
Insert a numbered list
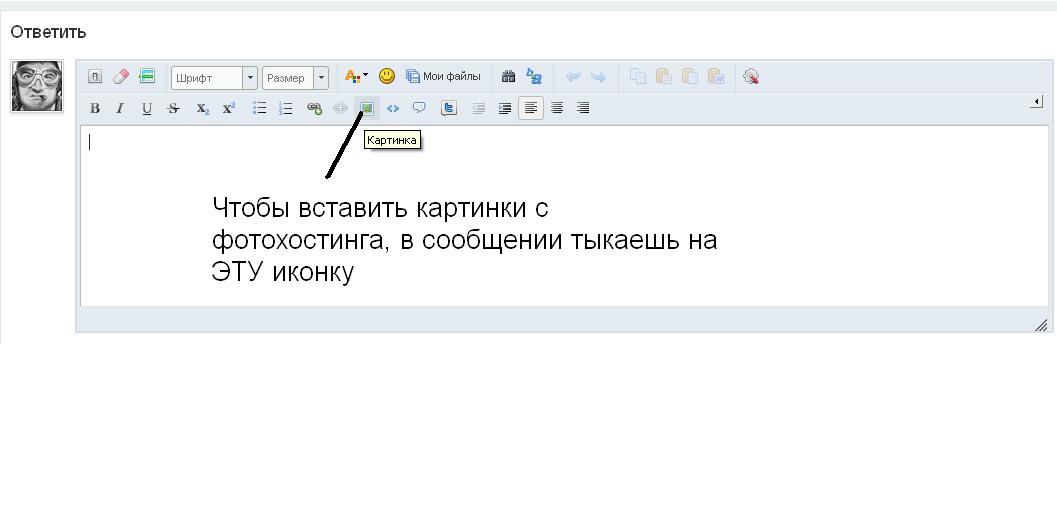tap(286, 108)
